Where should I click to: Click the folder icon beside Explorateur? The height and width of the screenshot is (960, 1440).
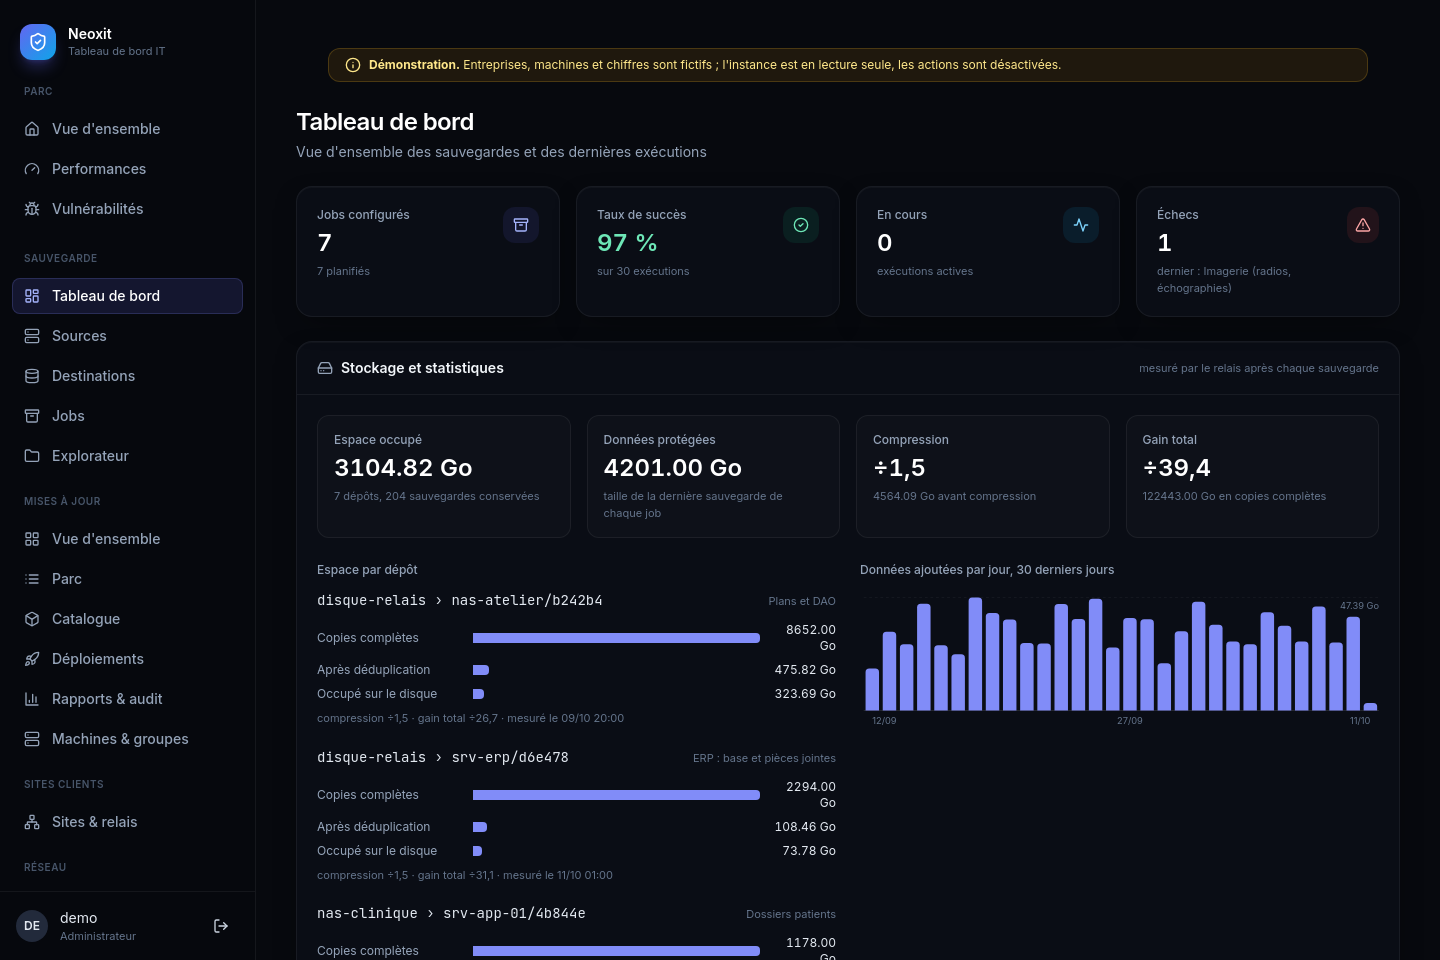point(32,456)
